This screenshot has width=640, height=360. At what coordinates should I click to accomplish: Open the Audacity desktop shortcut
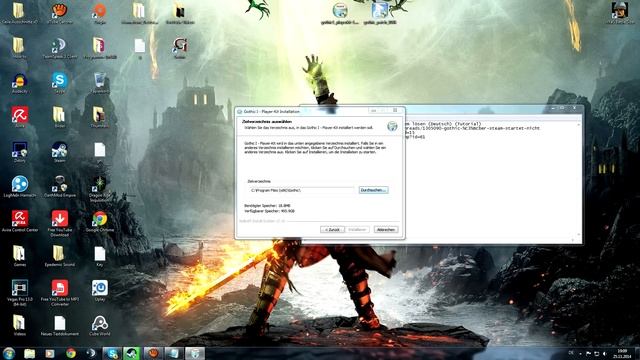[19, 83]
